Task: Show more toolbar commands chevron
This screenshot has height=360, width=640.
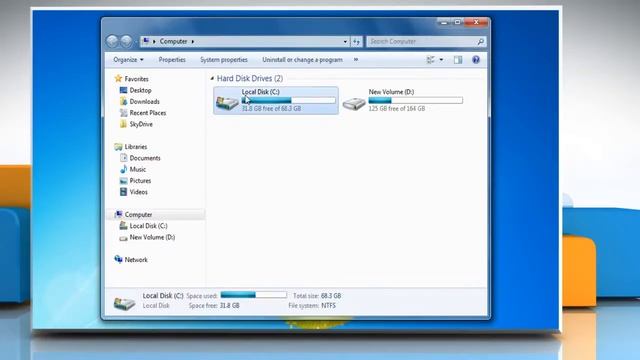Action: [x=356, y=60]
